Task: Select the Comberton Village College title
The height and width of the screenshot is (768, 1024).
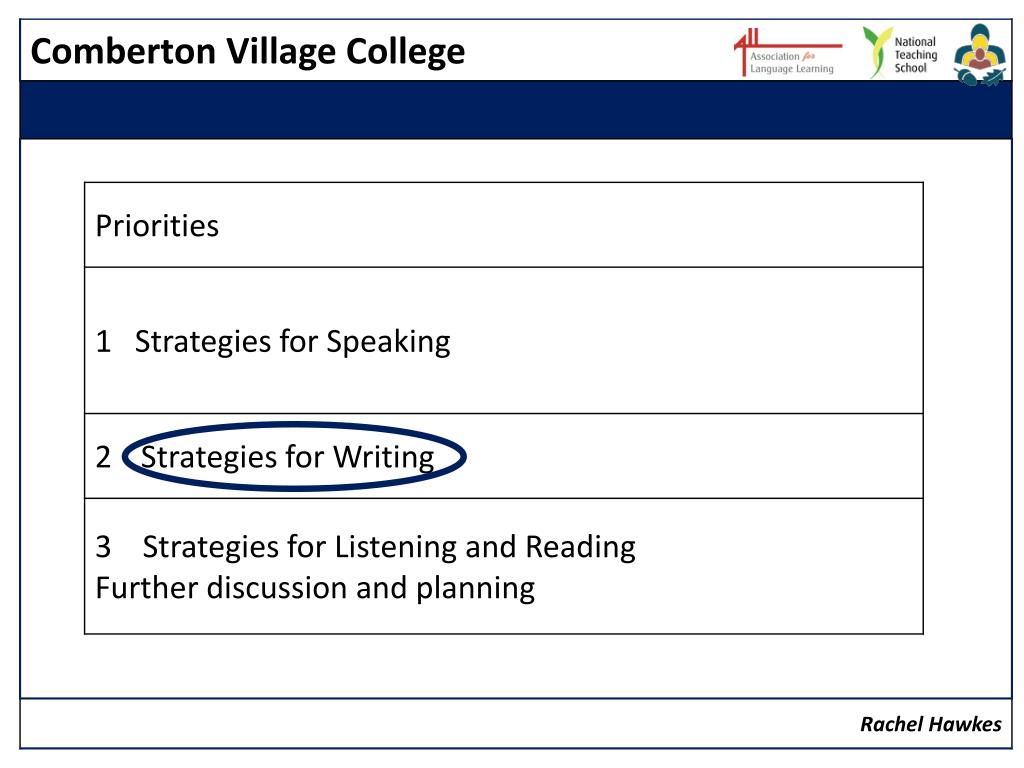Action: (x=248, y=52)
